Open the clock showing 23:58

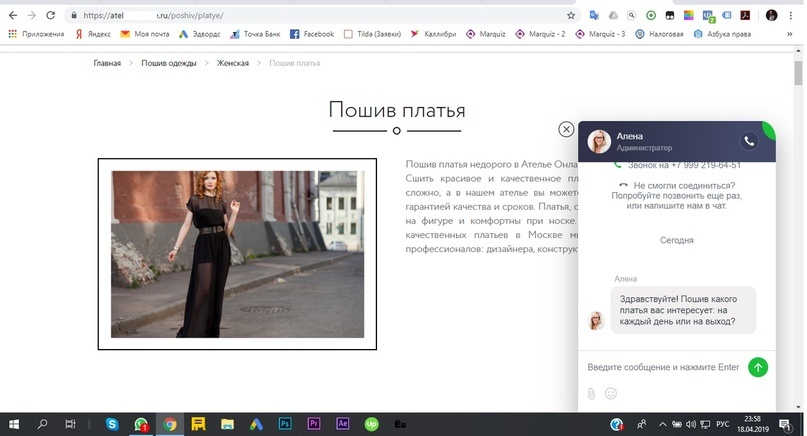tap(752, 424)
